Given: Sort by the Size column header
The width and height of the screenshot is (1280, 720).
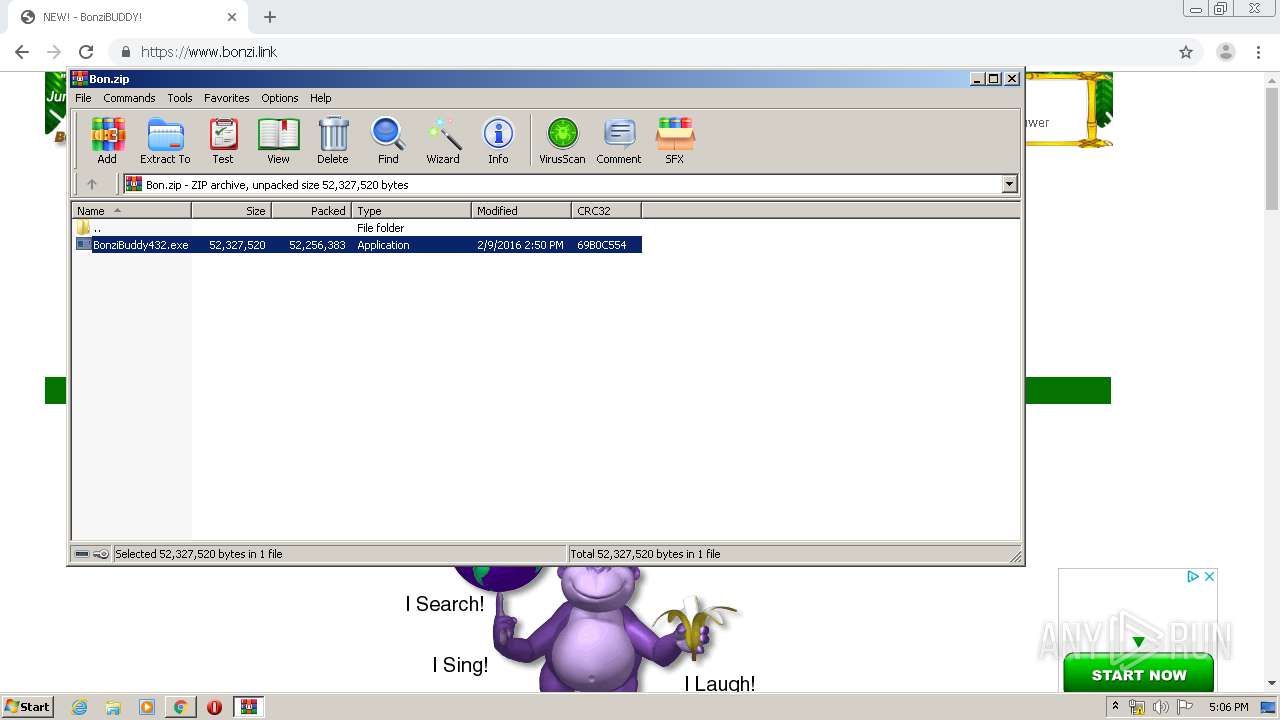Looking at the screenshot, I should [x=231, y=211].
